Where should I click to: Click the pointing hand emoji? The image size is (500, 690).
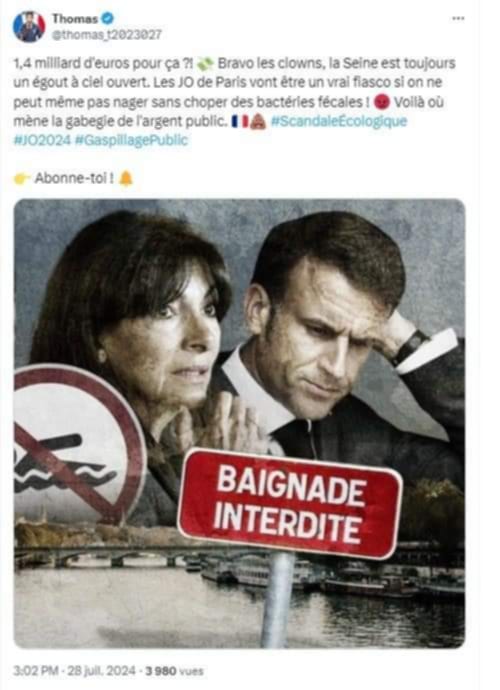coord(22,179)
